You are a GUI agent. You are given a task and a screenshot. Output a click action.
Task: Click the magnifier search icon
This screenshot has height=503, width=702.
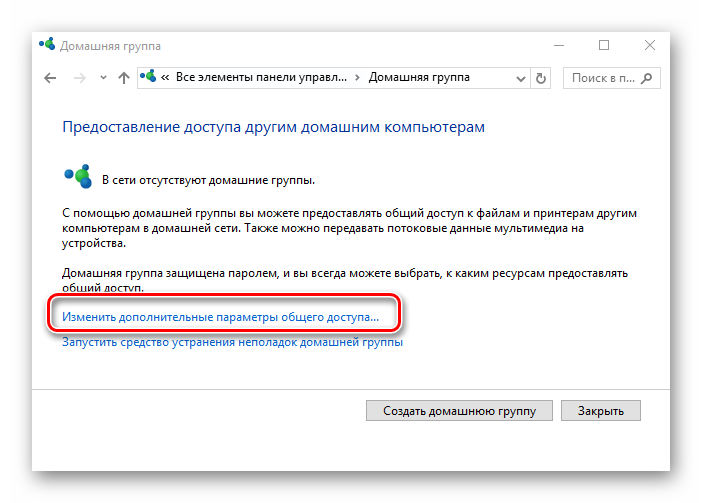(x=646, y=78)
